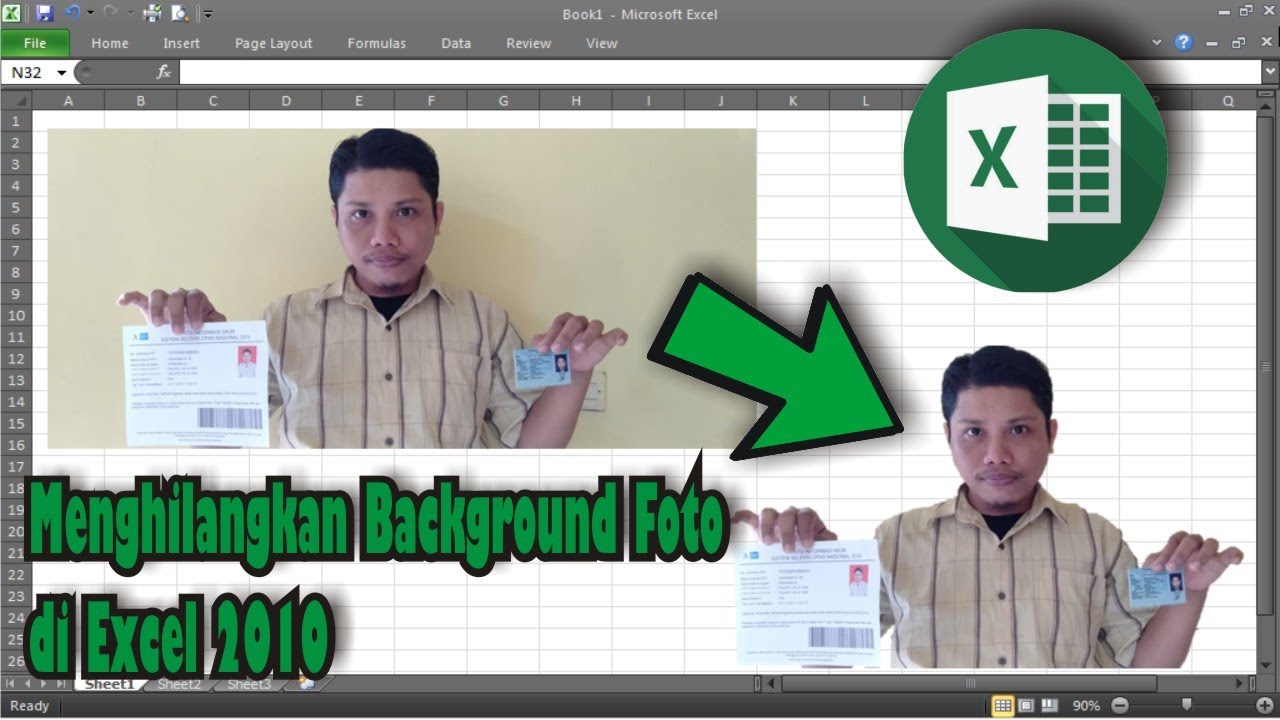
Task: Open the Name Box dropdown arrow
Action: coord(62,73)
